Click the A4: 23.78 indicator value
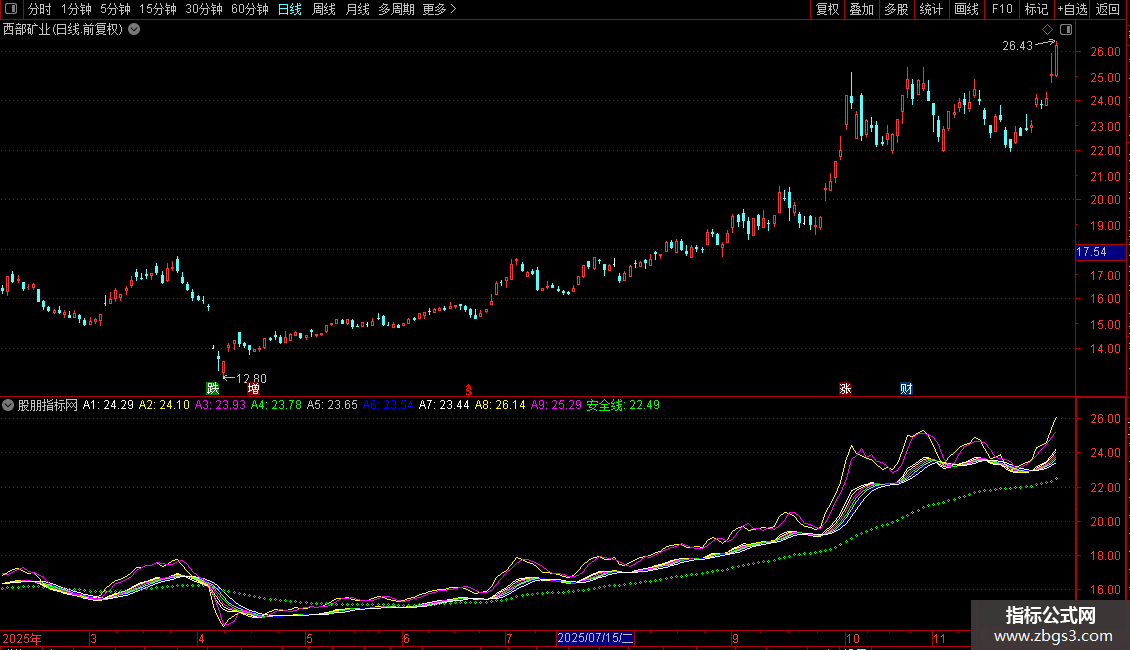 [x=276, y=405]
